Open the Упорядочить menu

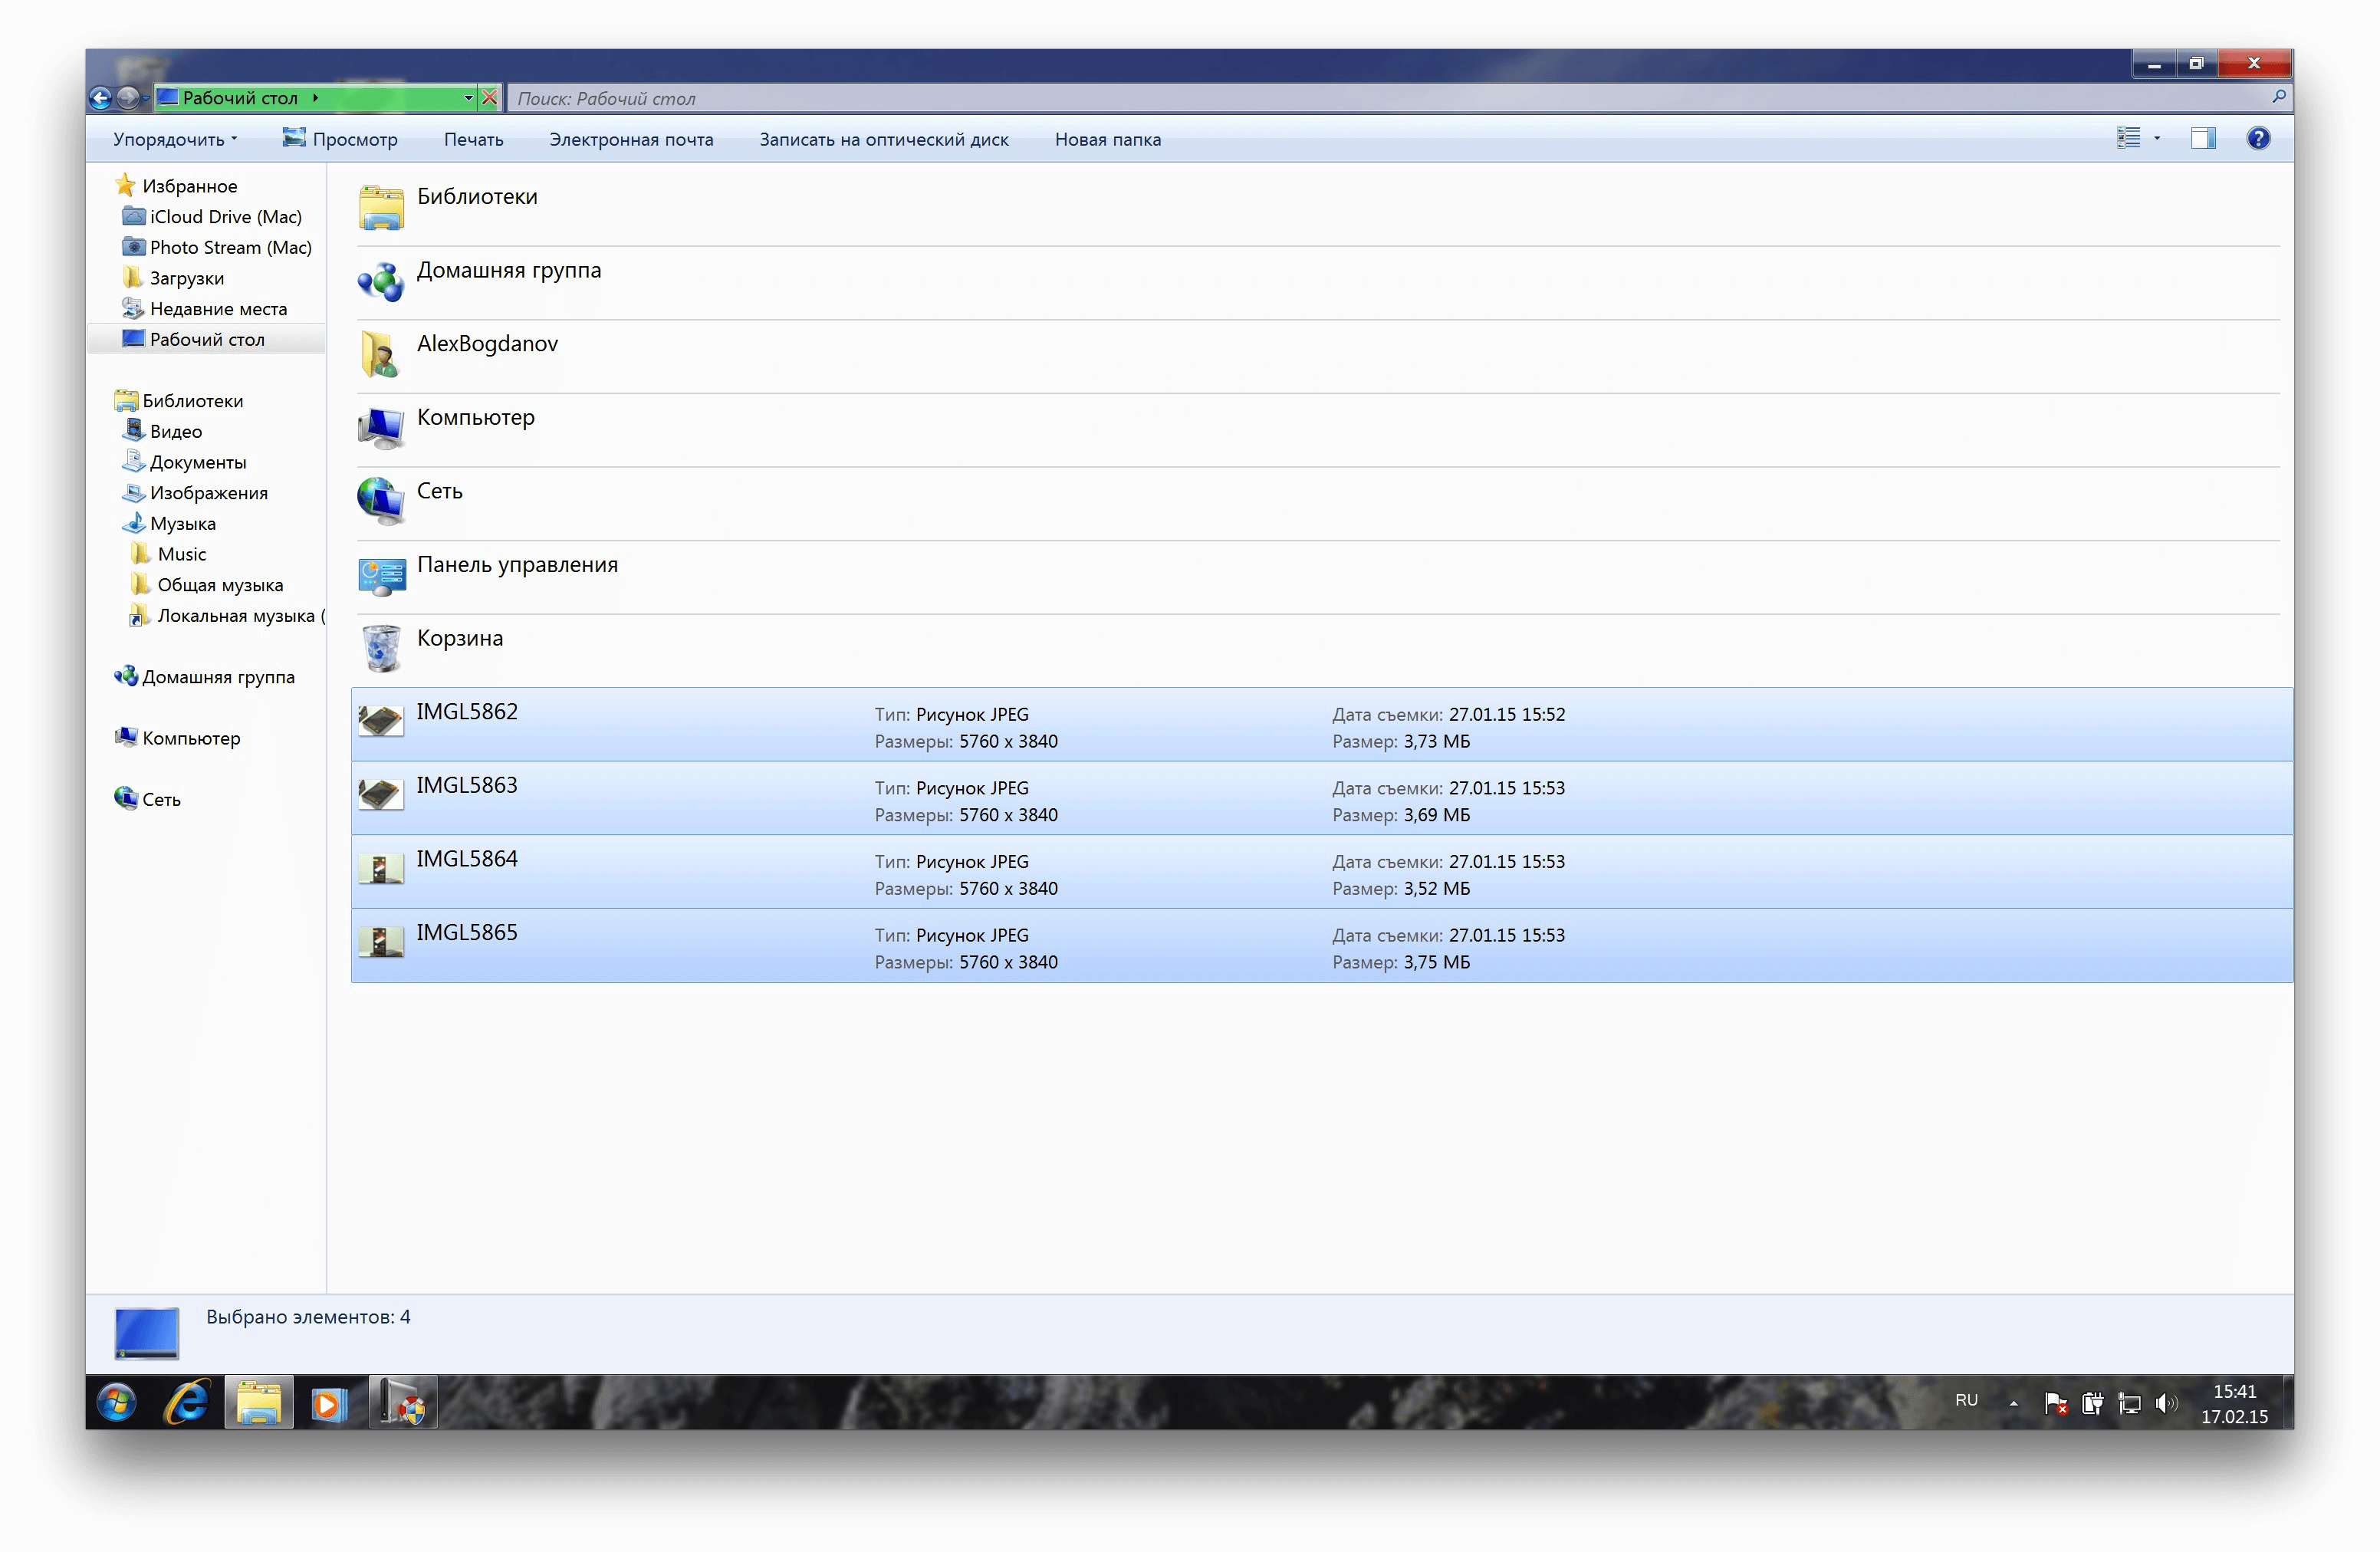[x=174, y=140]
